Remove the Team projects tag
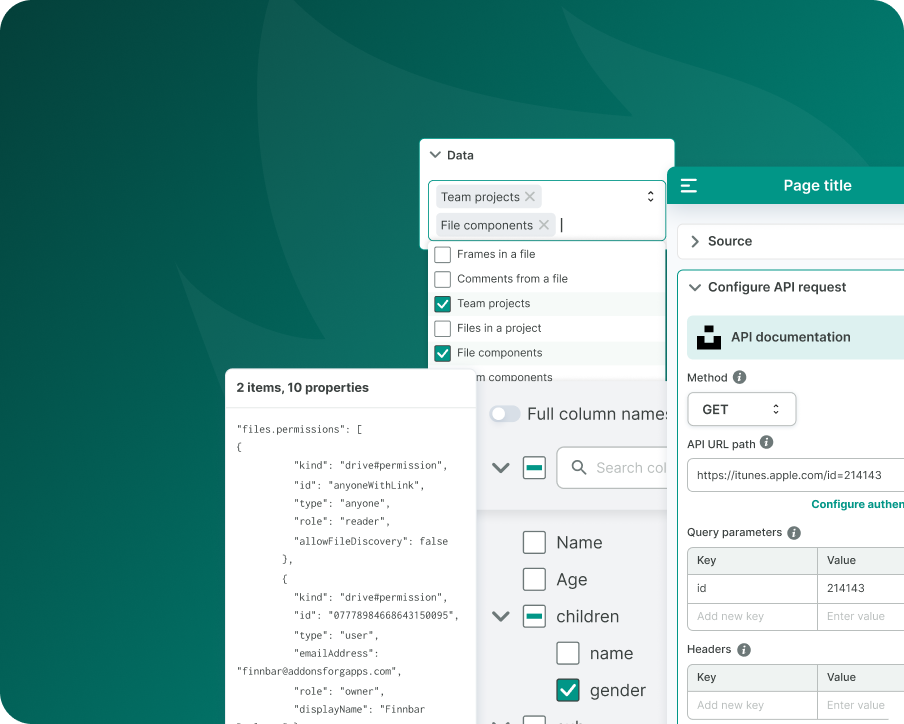The image size is (904, 724). 530,197
